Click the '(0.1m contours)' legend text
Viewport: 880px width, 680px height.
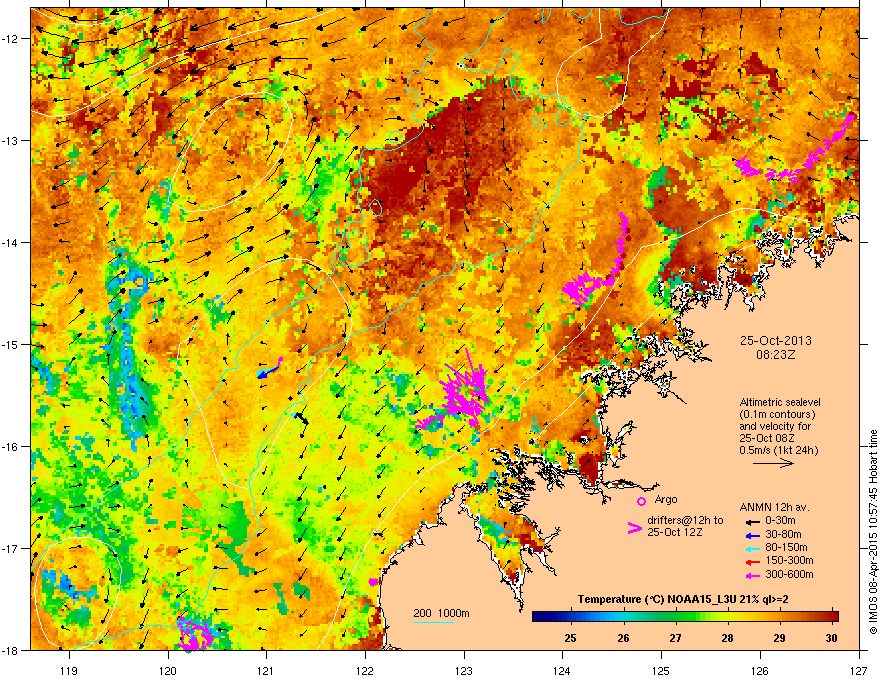(x=777, y=415)
